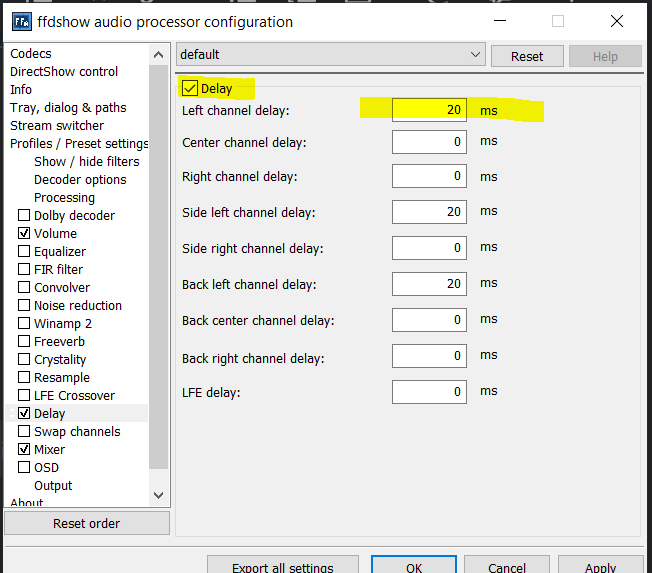Click the ffdshow app icon in title bar
Viewport: 652px width, 573px height.
[x=22, y=22]
